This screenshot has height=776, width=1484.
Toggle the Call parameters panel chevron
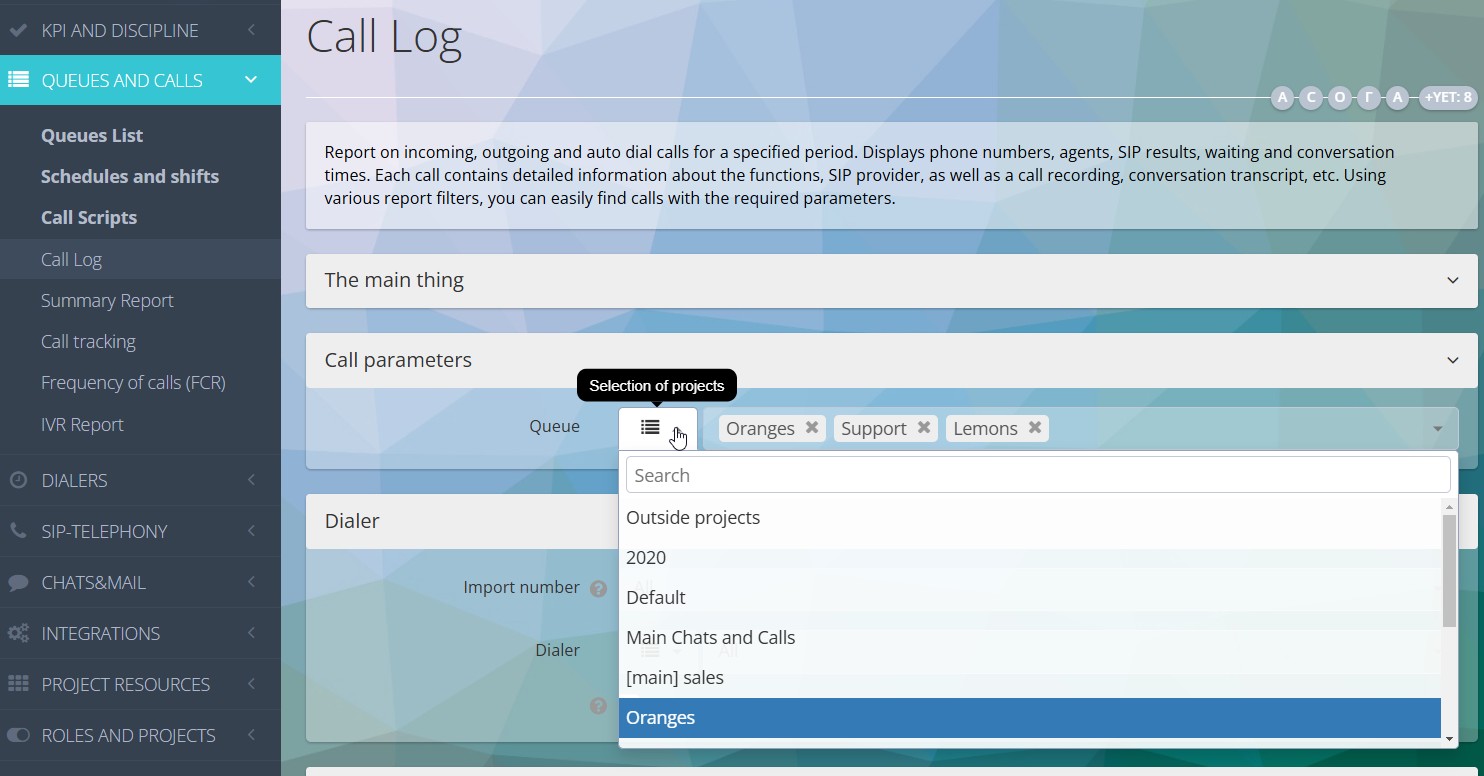point(1452,360)
